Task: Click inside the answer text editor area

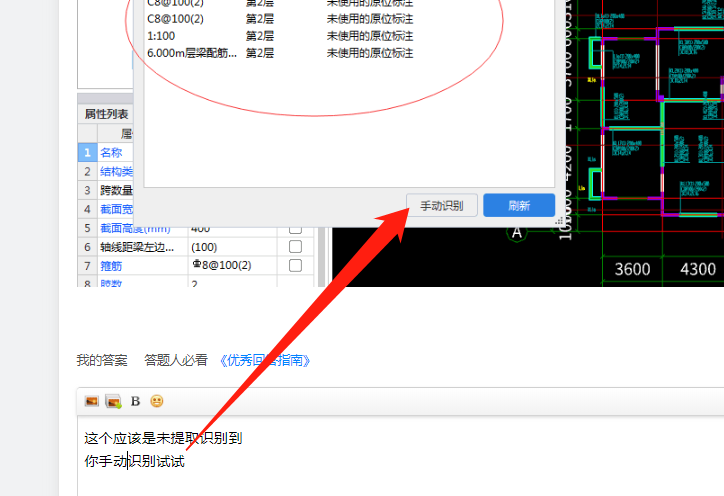Action: coord(400,456)
